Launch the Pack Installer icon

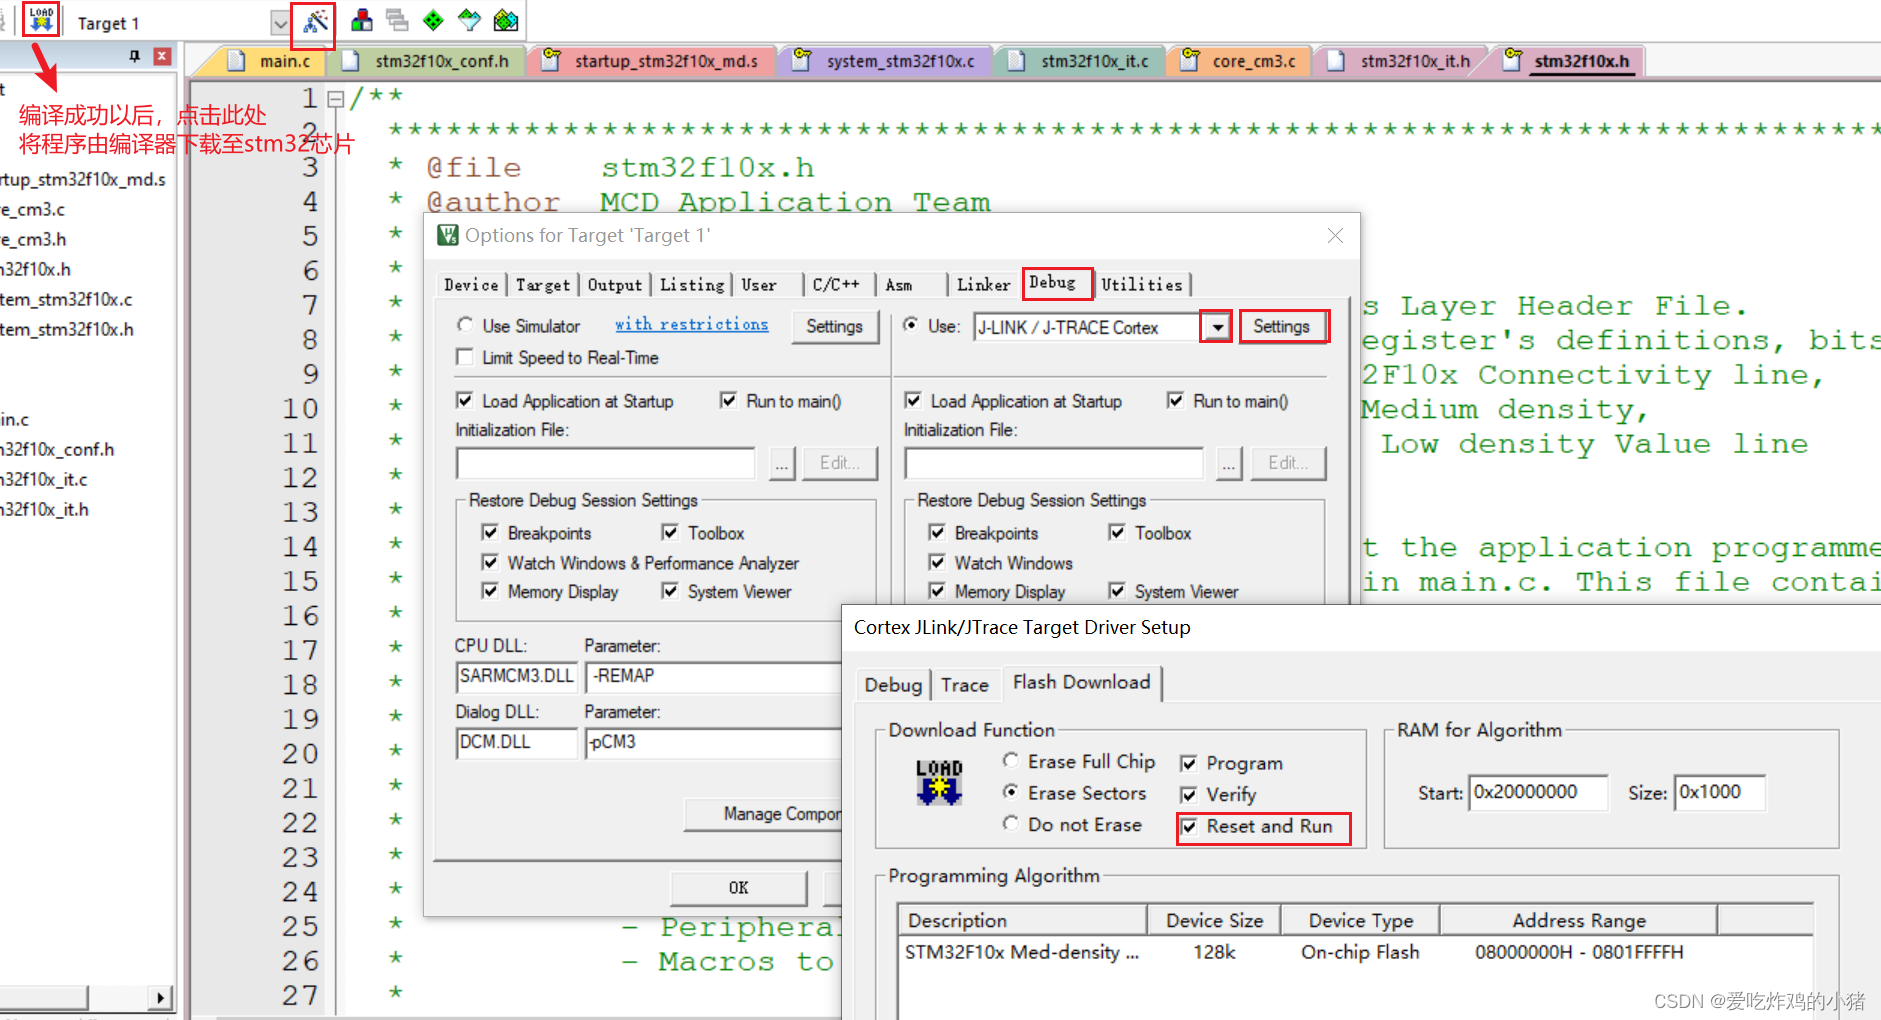pyautogui.click(x=506, y=20)
